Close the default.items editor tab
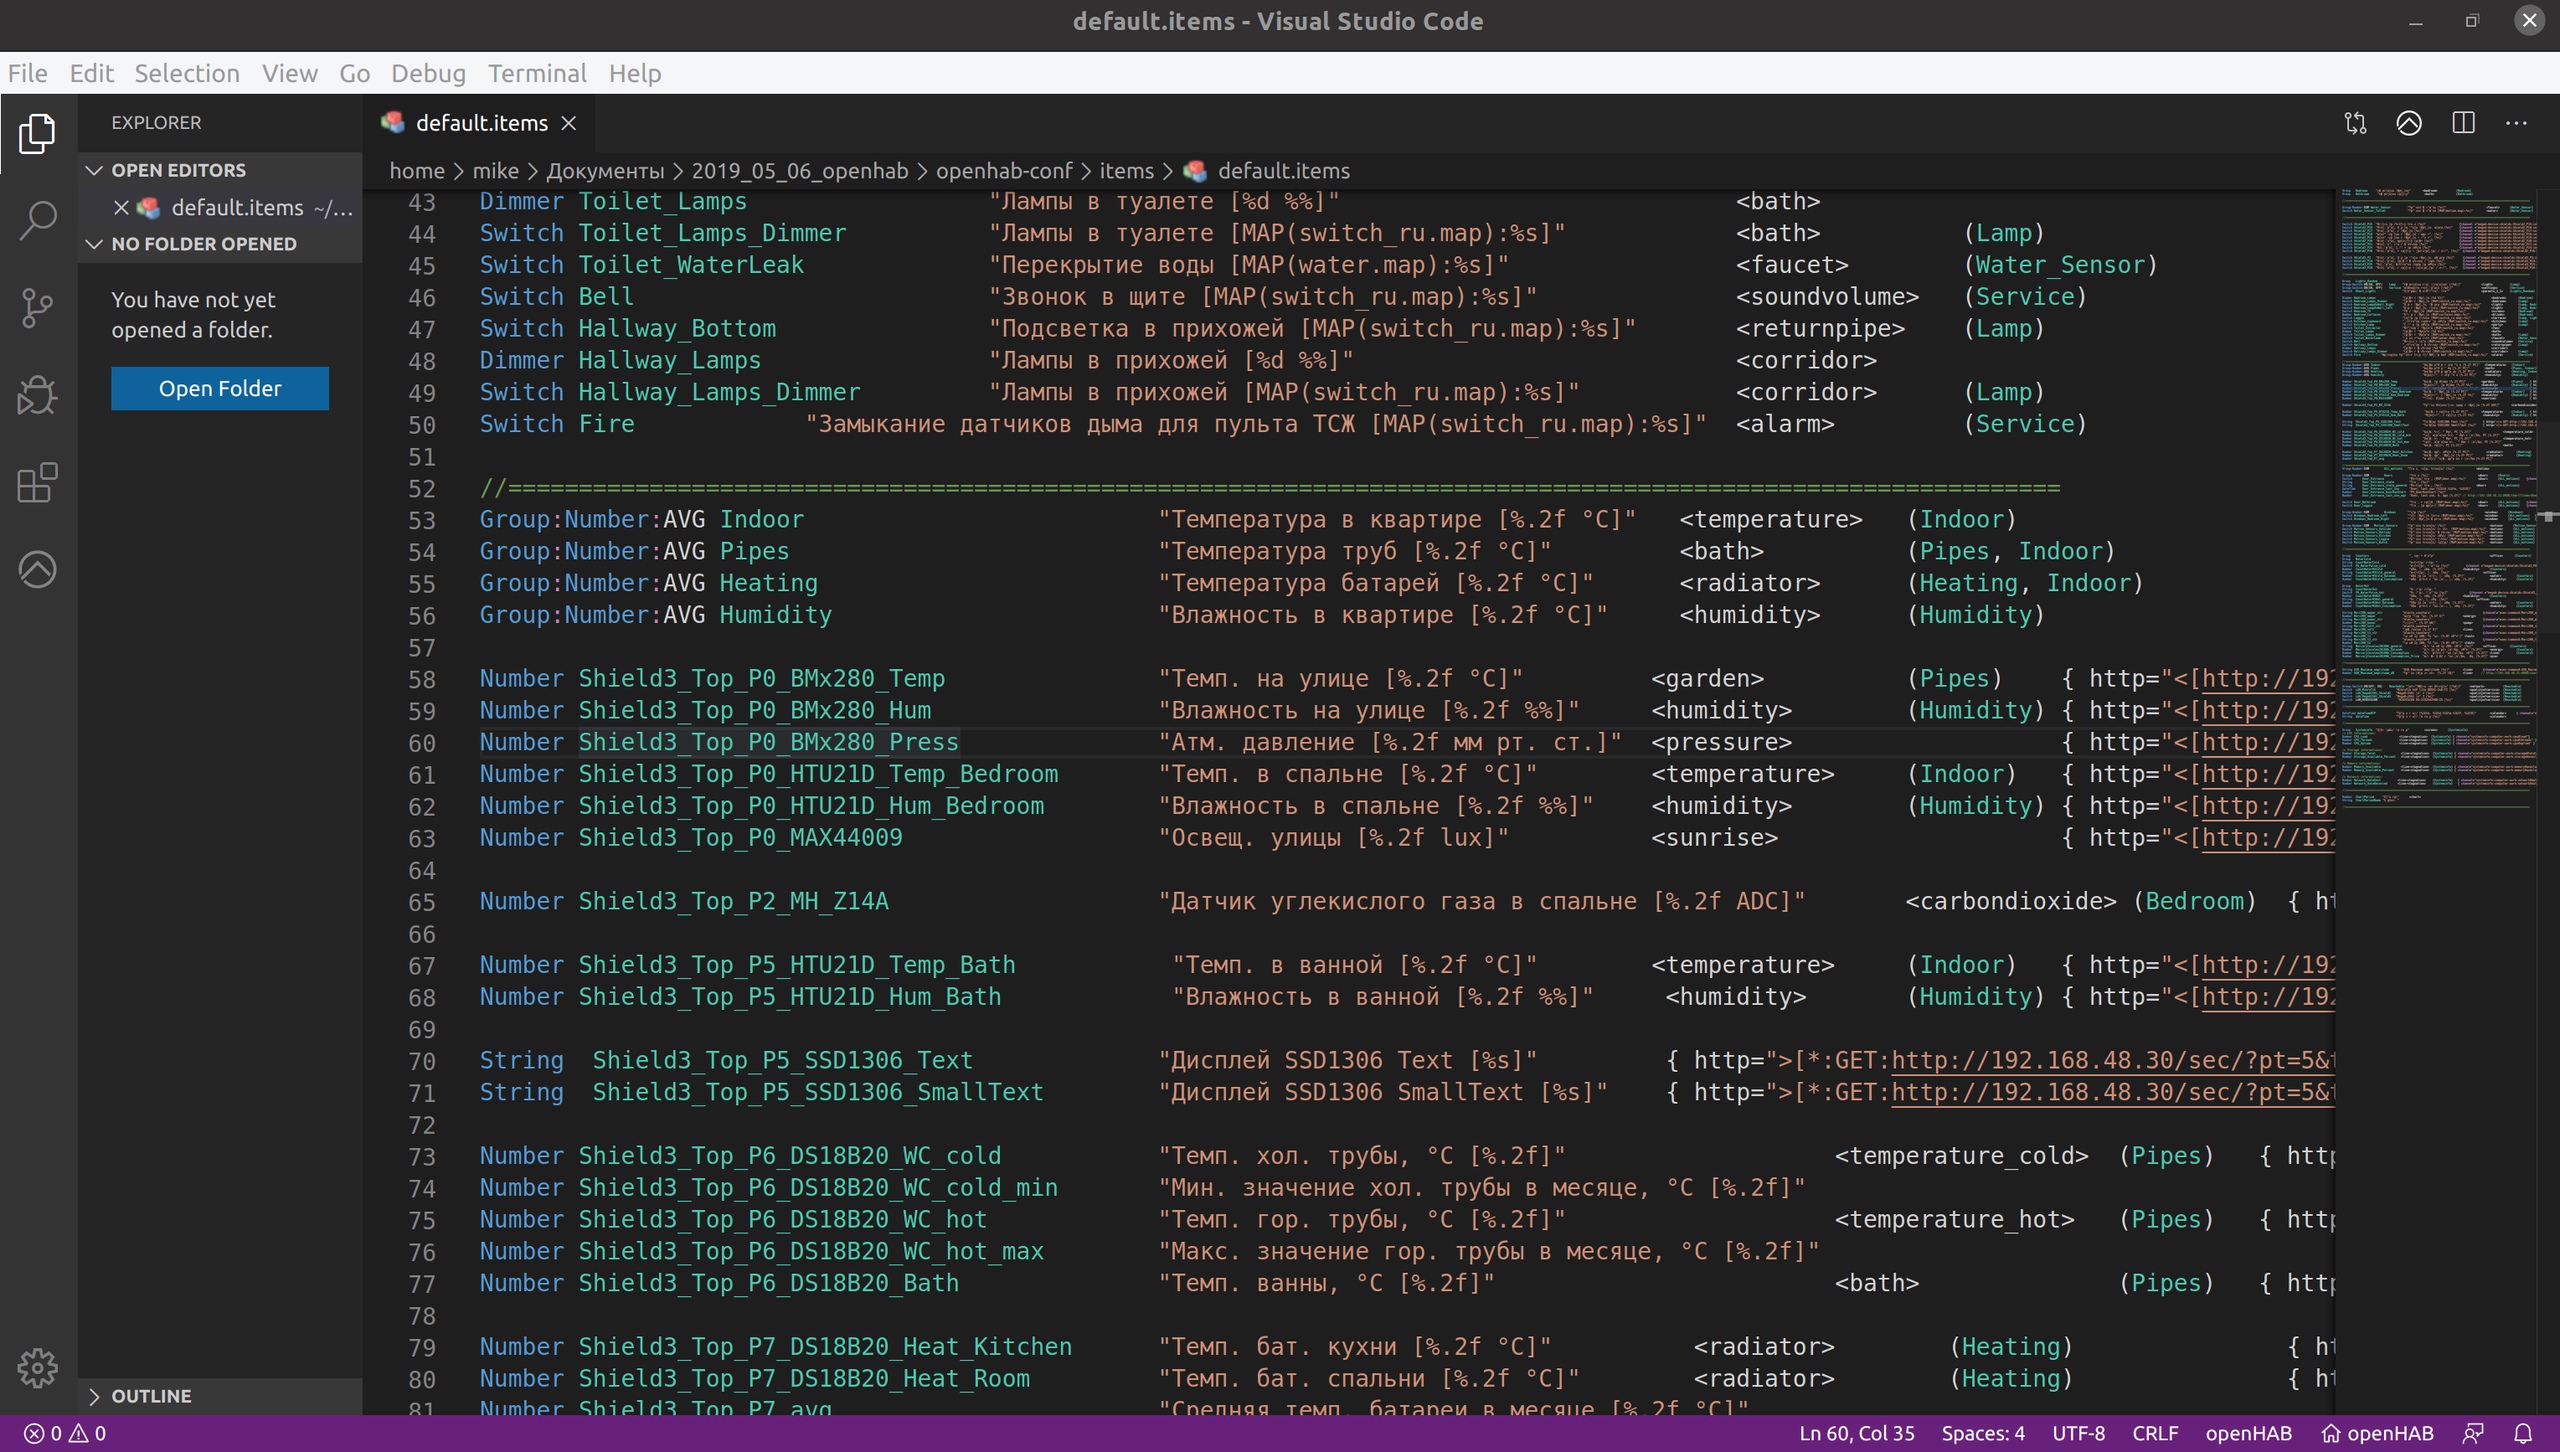This screenshot has width=2560, height=1452. 569,123
